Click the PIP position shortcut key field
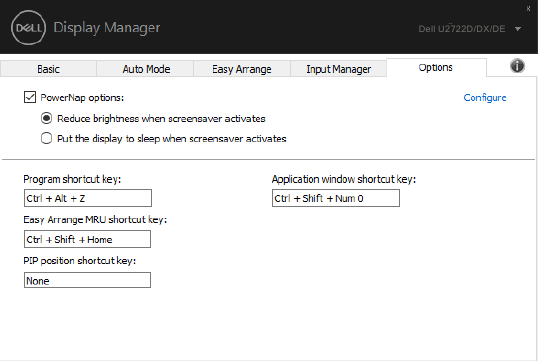Viewport: 539px width, 364px height. coord(87,280)
